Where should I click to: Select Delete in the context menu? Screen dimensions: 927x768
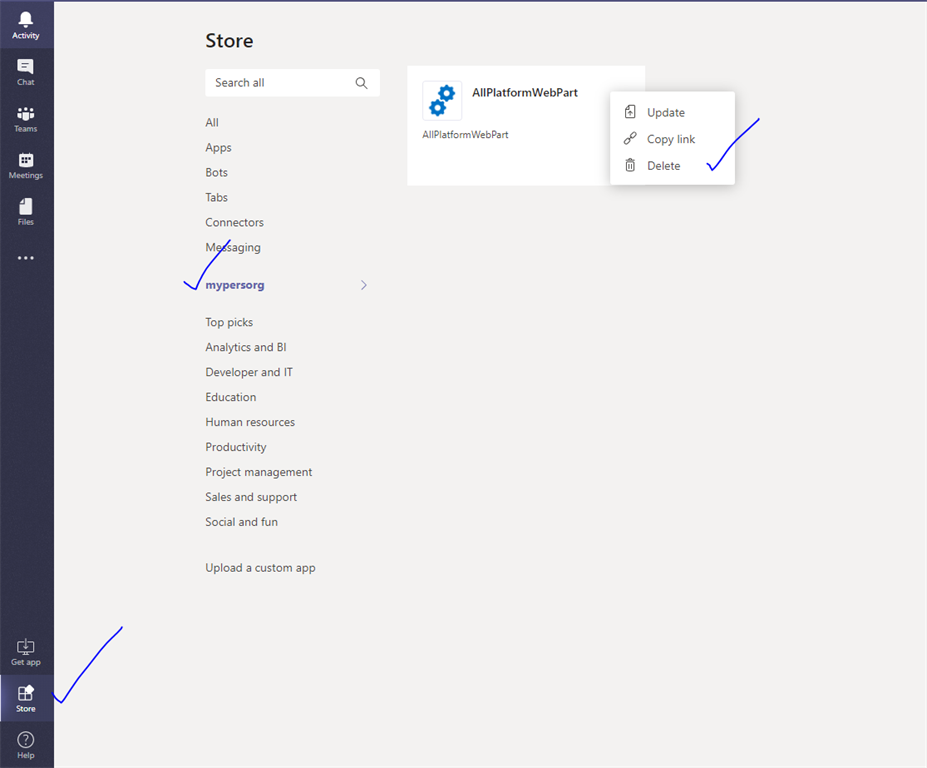[x=663, y=165]
